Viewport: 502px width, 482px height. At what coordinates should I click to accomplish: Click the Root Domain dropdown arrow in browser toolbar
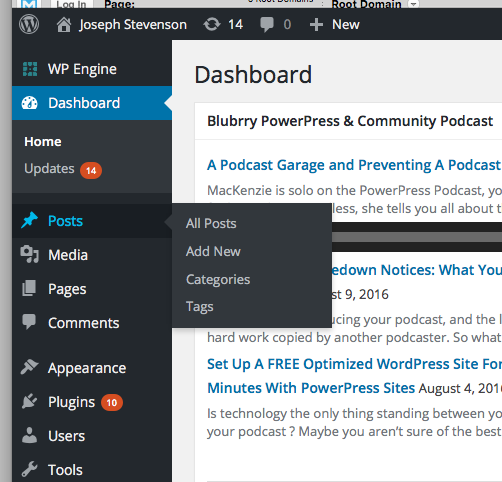point(413,4)
